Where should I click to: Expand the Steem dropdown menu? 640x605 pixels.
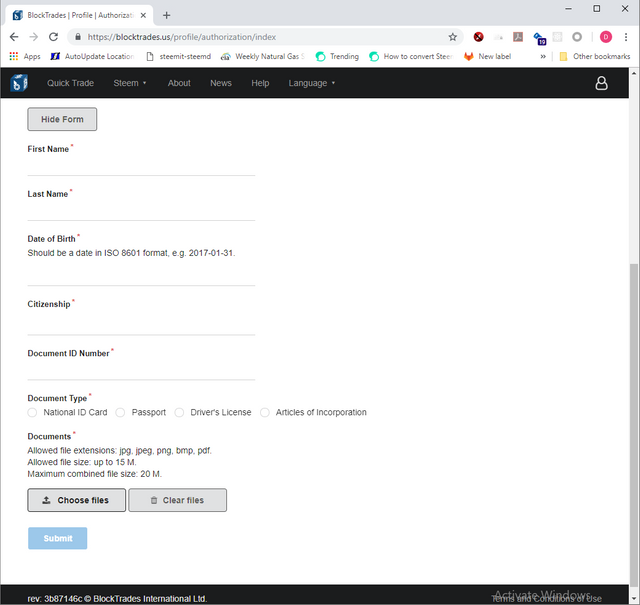129,83
